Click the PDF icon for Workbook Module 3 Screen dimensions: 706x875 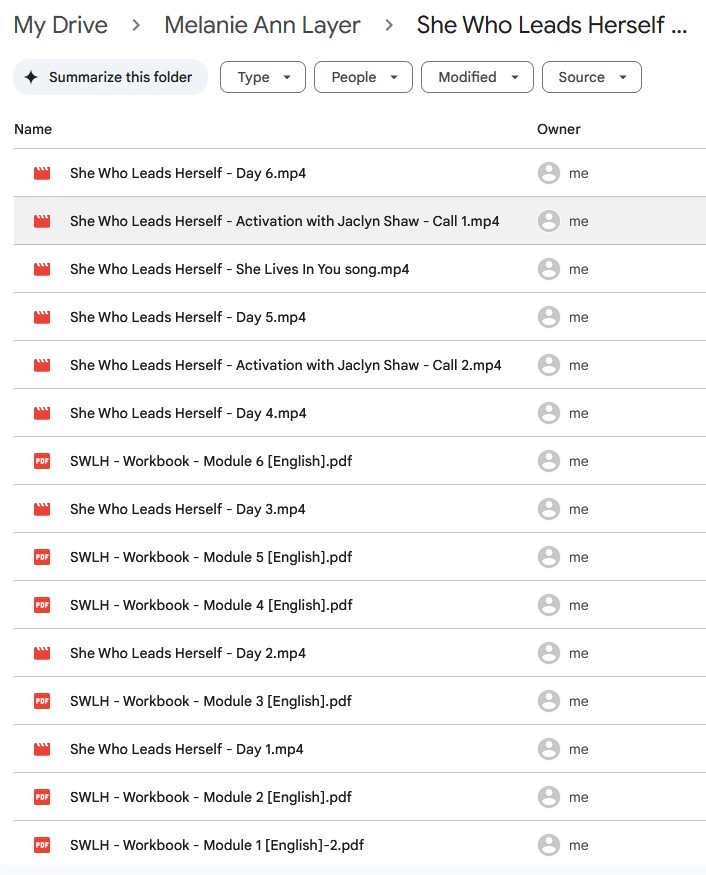coord(42,701)
